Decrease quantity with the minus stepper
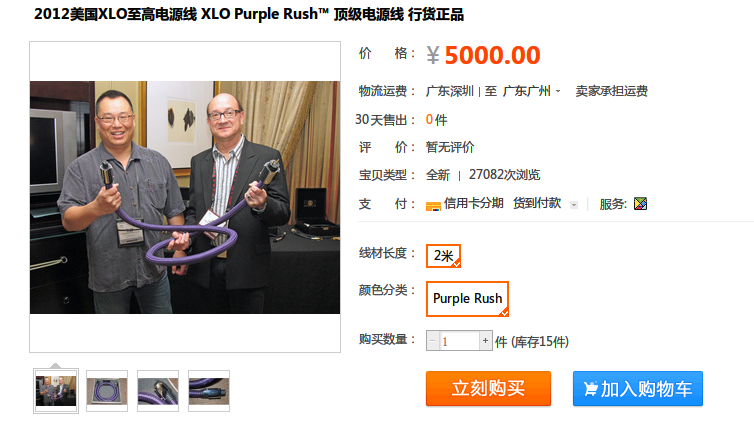 pos(432,341)
